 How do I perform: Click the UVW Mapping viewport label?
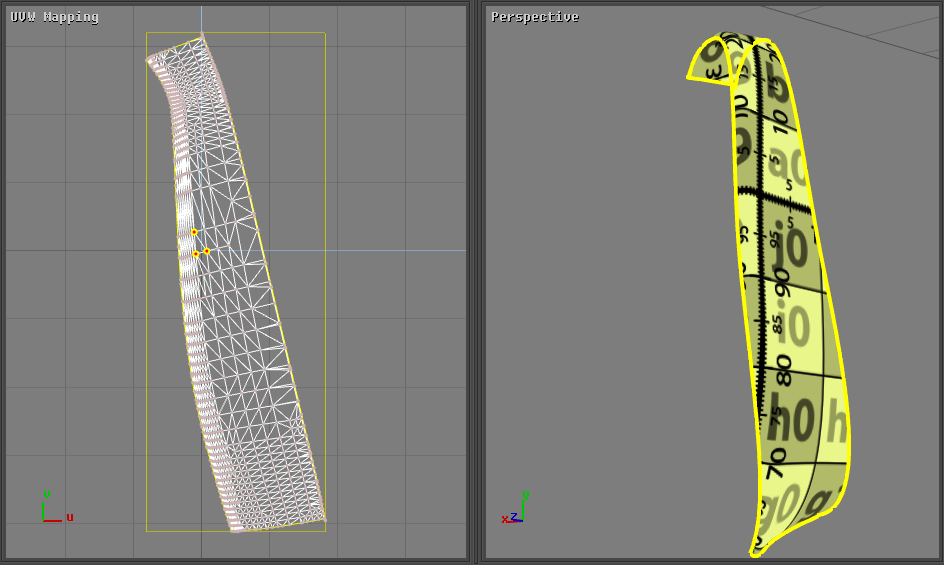[x=54, y=17]
